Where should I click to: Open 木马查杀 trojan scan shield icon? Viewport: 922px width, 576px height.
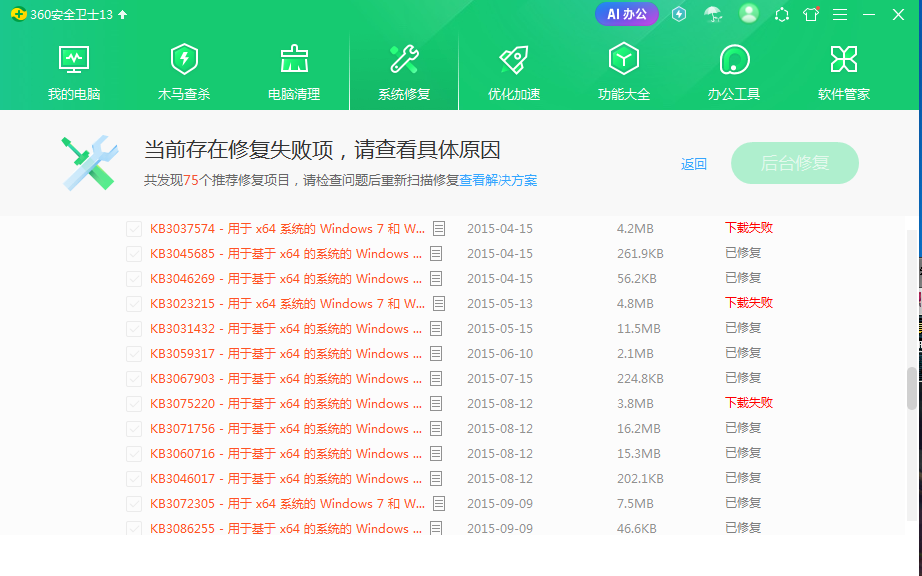(184, 60)
